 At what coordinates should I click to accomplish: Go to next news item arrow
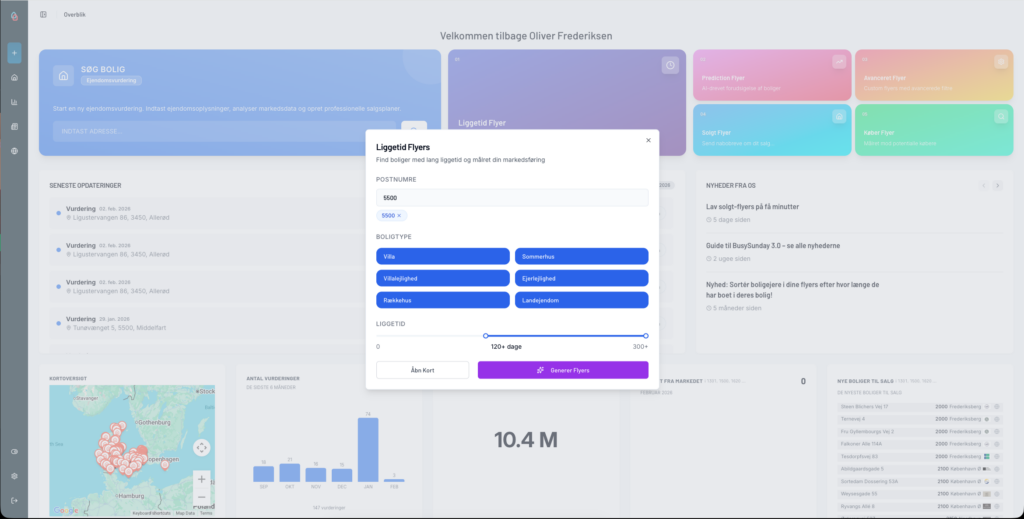click(997, 186)
